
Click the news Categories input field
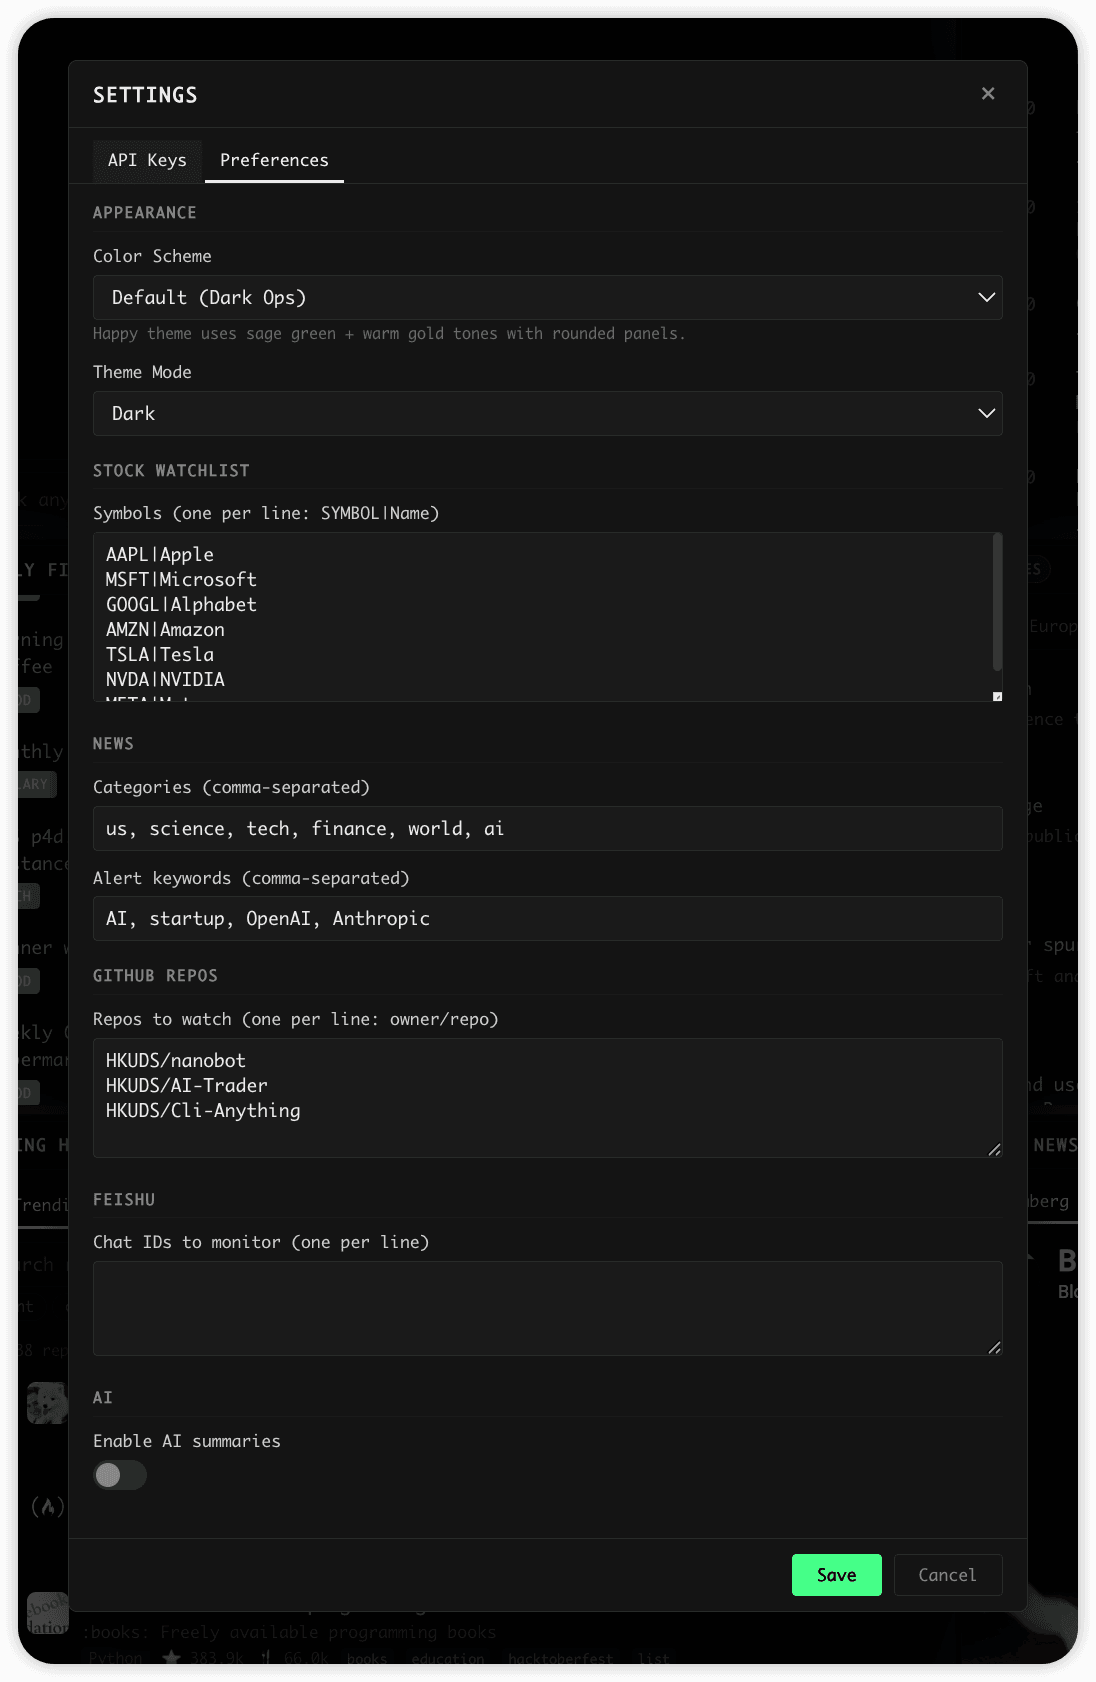click(548, 828)
